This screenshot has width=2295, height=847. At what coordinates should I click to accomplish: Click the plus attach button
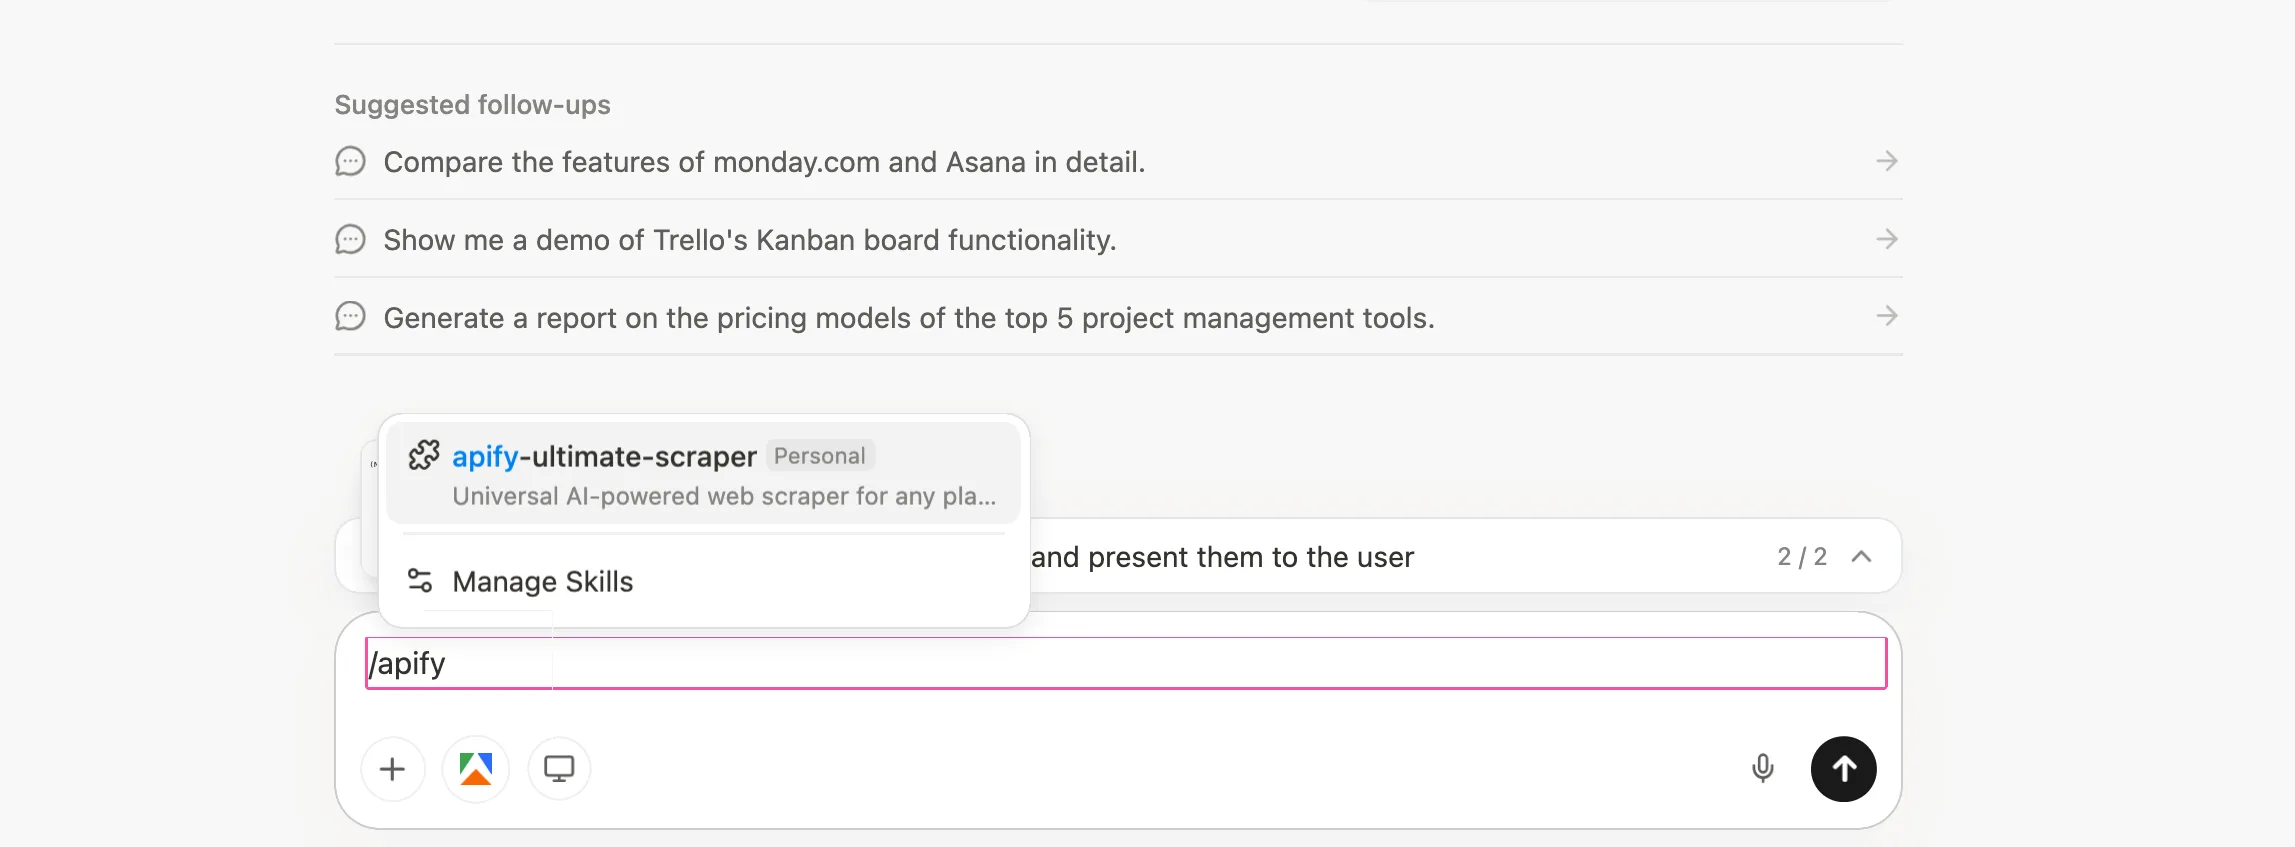pyautogui.click(x=393, y=769)
